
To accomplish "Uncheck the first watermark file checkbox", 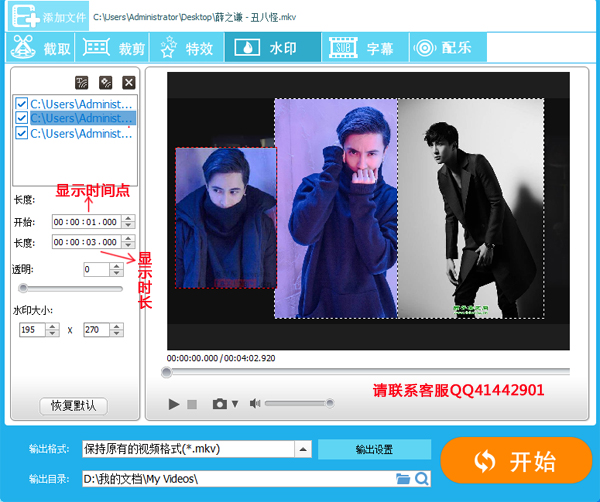I will pyautogui.click(x=22, y=103).
